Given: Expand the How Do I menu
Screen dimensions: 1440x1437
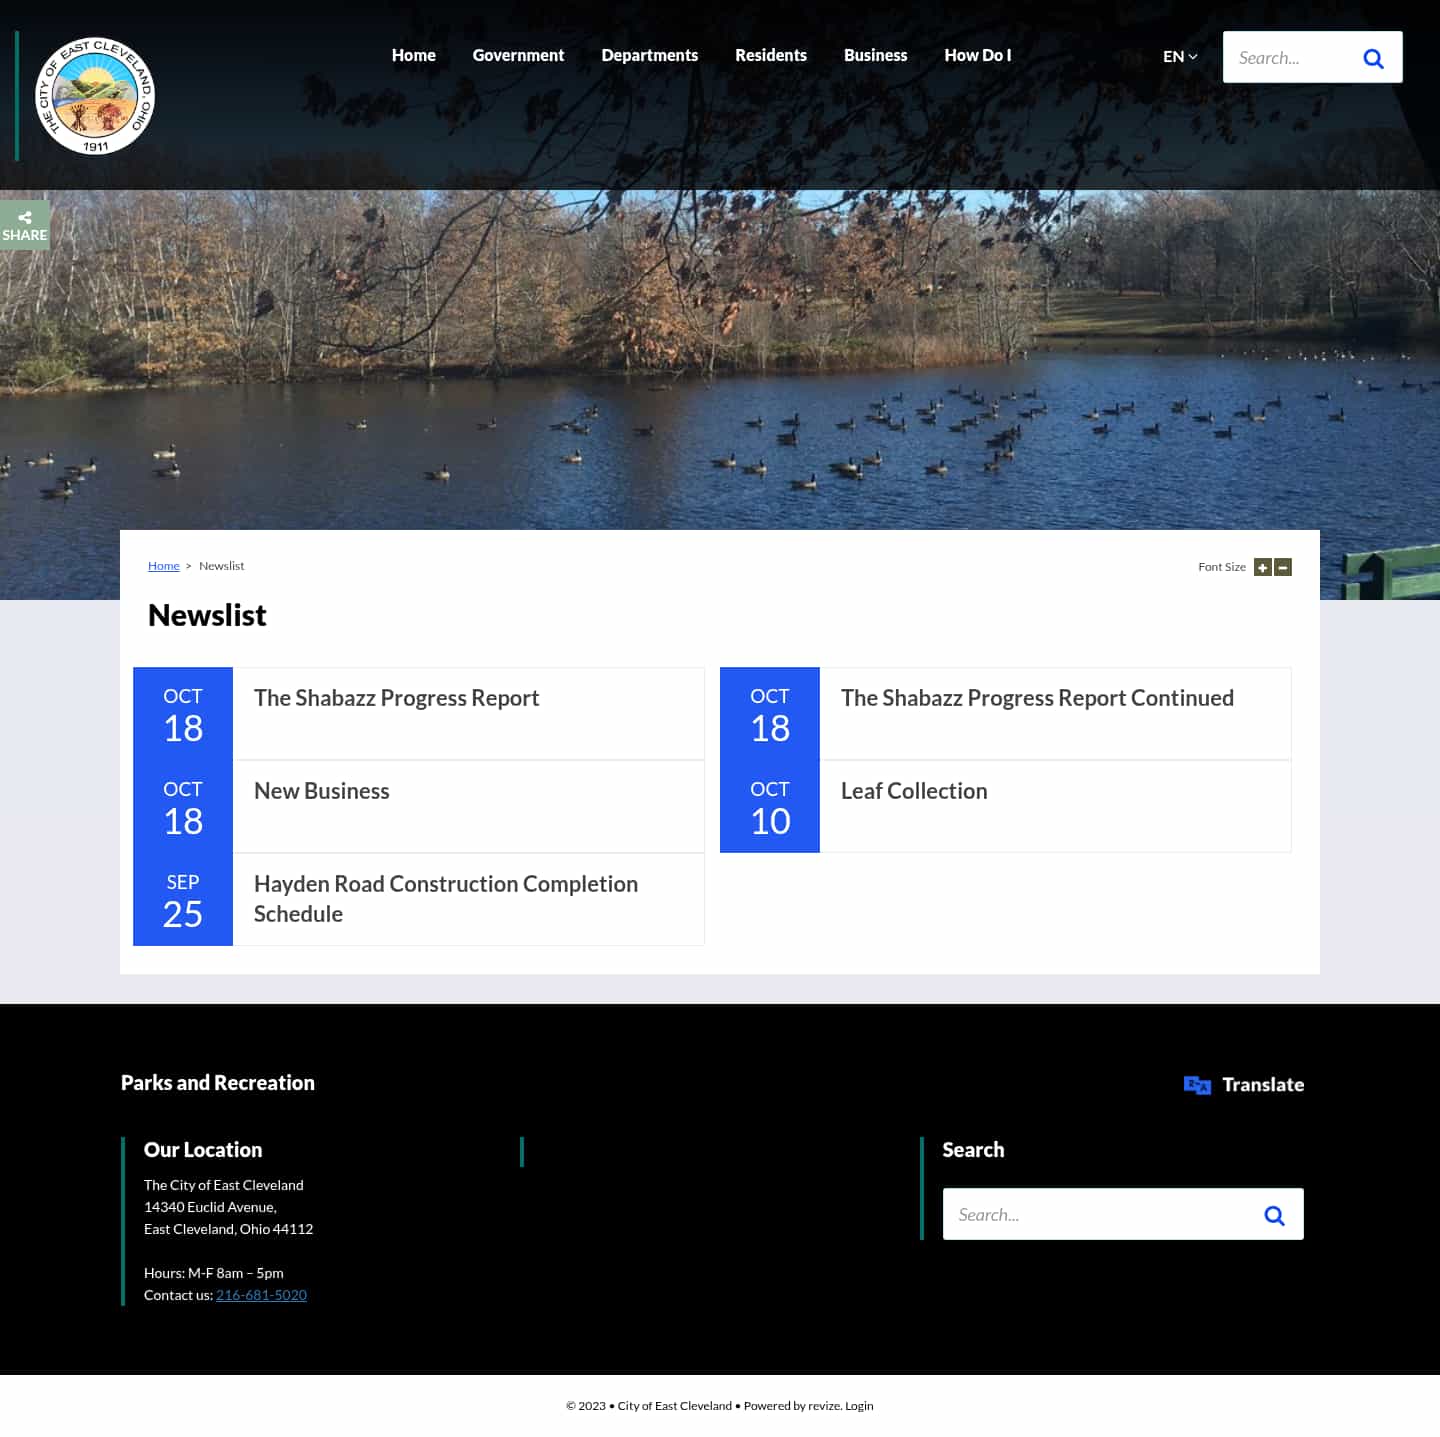Looking at the screenshot, I should coord(977,55).
